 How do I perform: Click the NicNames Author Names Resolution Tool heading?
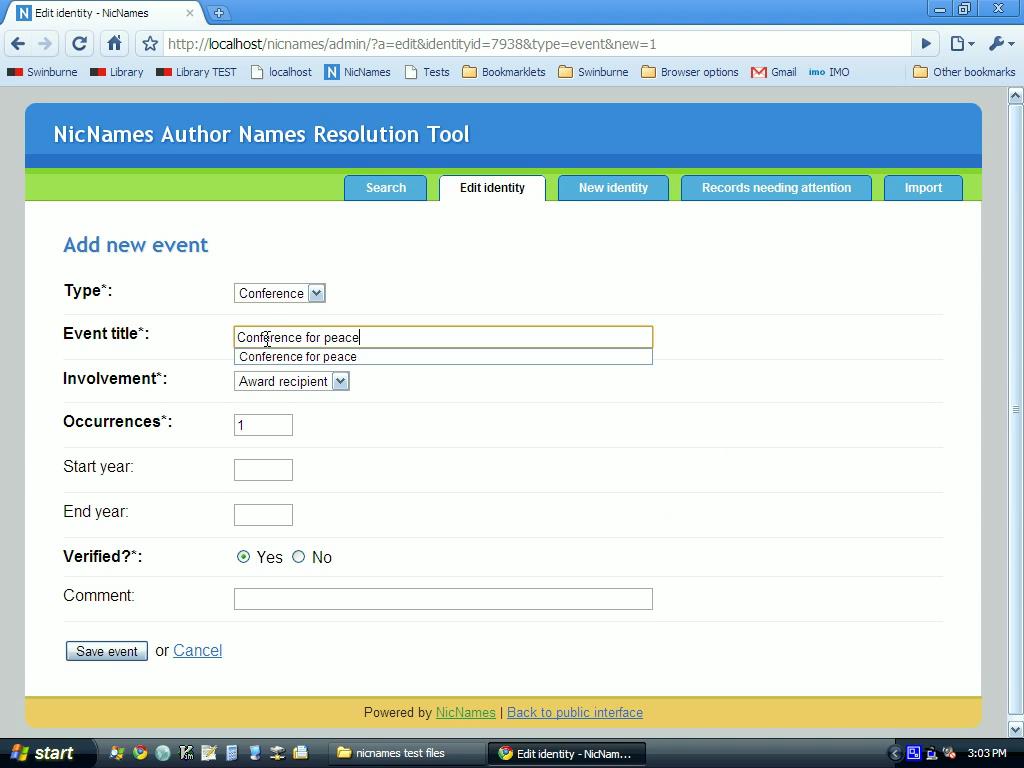pyautogui.click(x=261, y=134)
